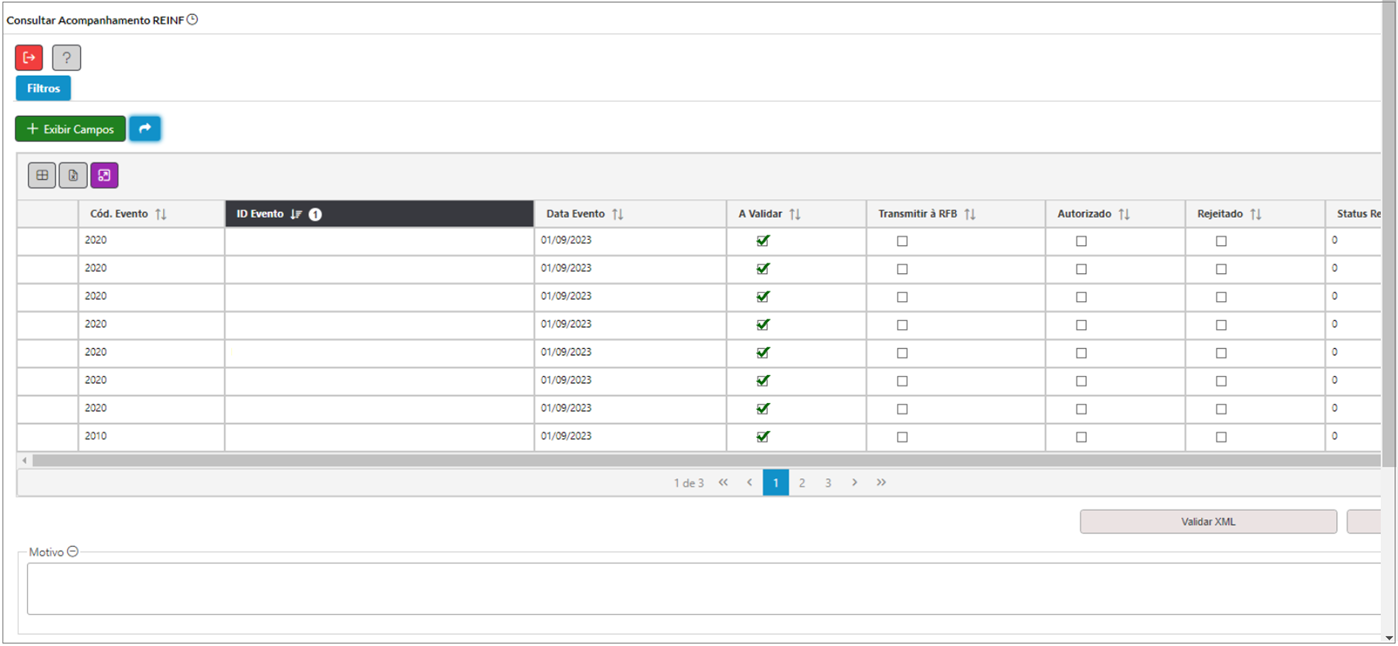
Task: Jump to the first page using double-left arrows
Action: [x=723, y=483]
